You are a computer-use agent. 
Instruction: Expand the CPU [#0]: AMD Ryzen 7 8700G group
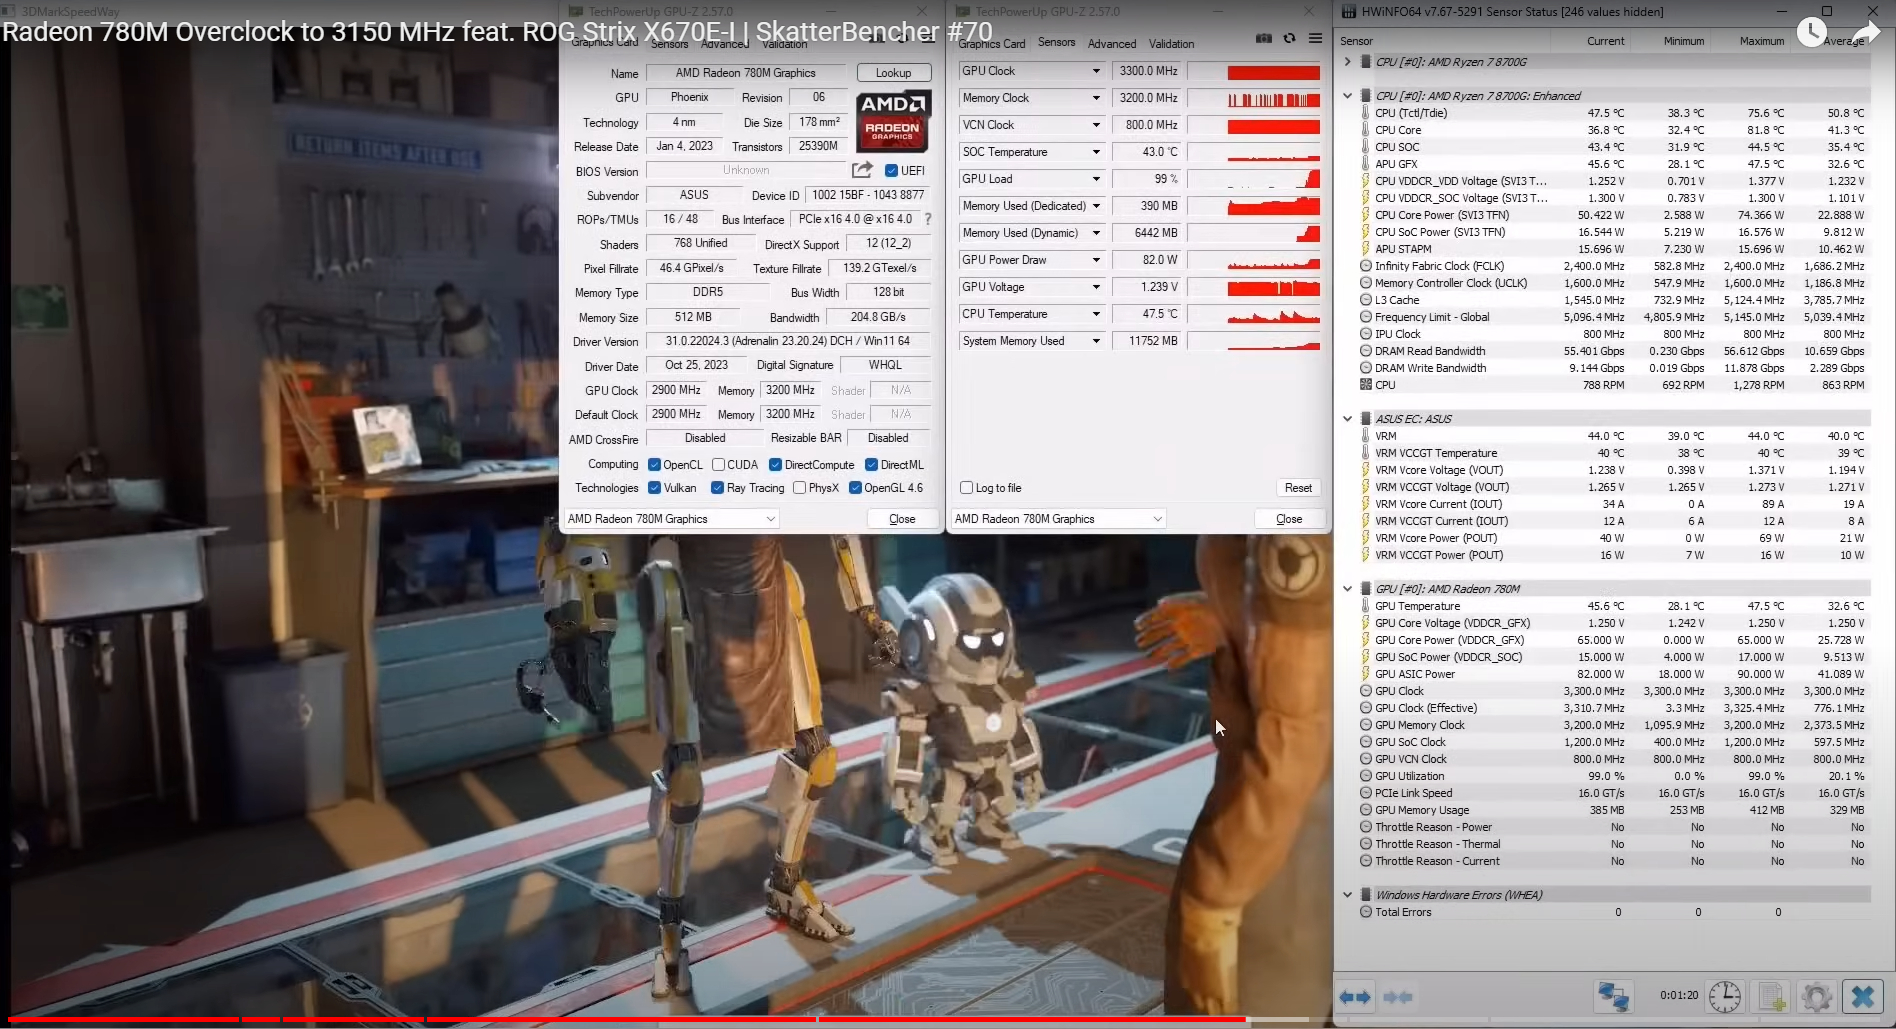(x=1348, y=62)
